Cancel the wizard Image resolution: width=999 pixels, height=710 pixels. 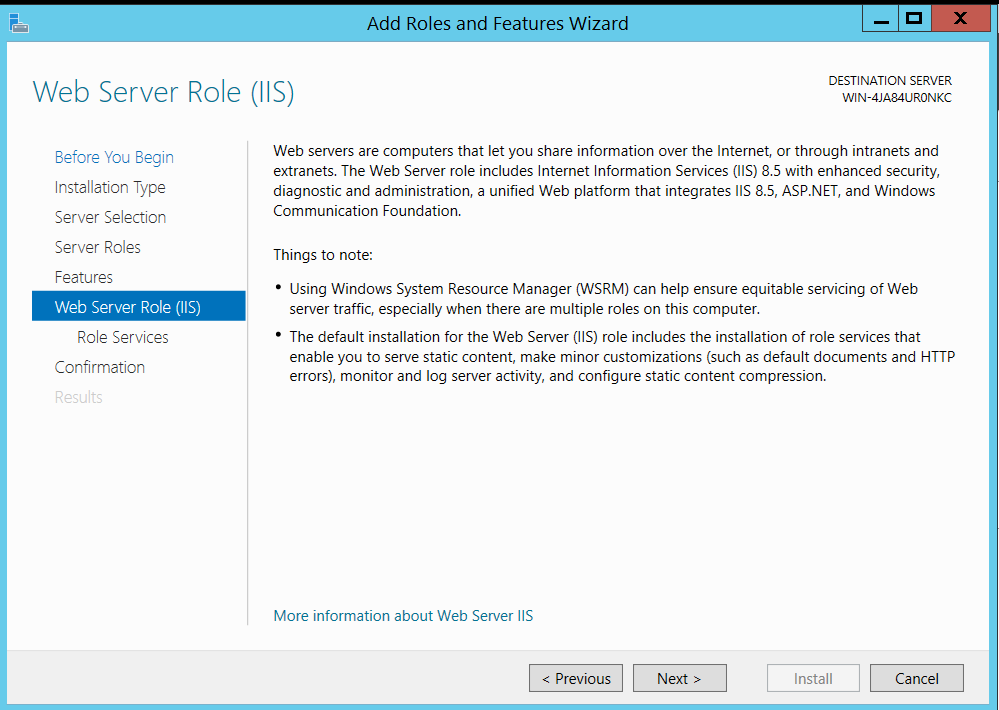(916, 678)
